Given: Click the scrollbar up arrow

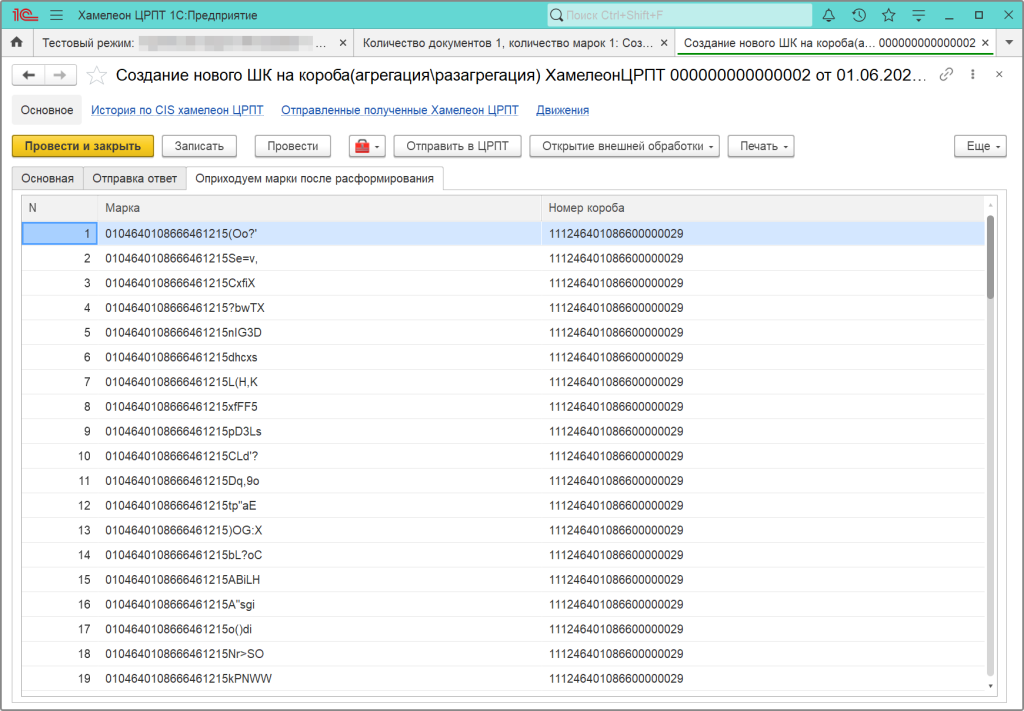Looking at the screenshot, I should point(991,204).
